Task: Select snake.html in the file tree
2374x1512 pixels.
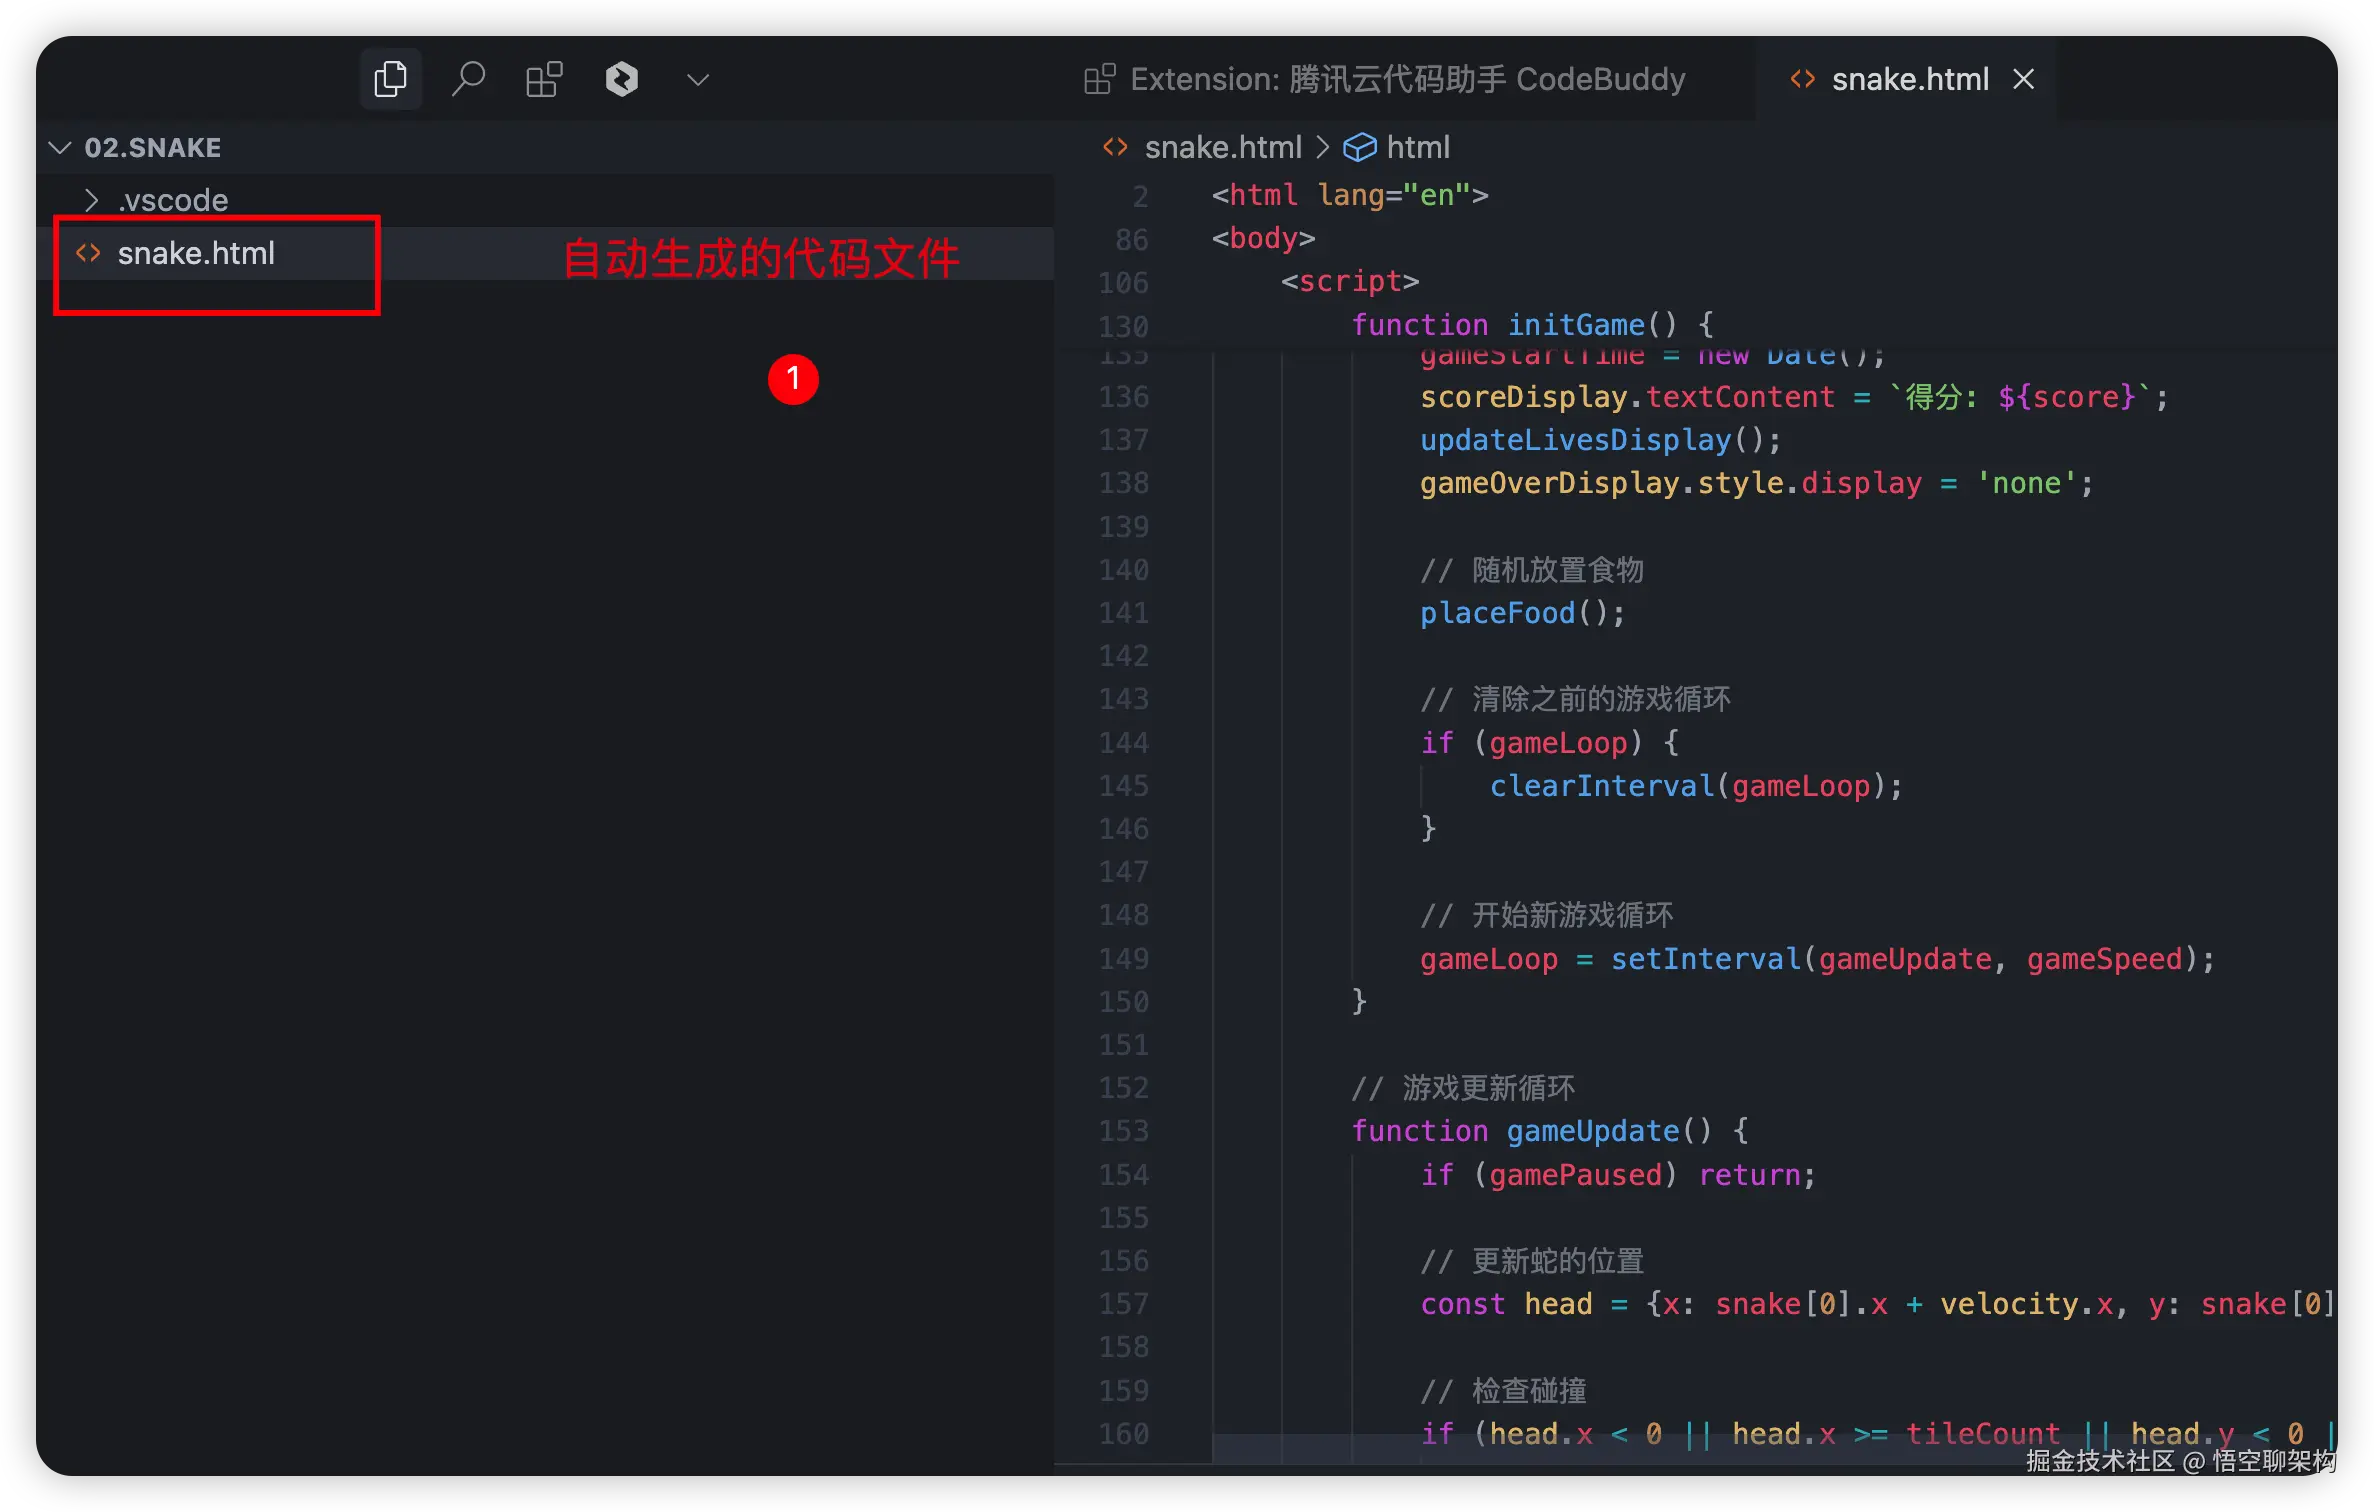Action: click(196, 253)
